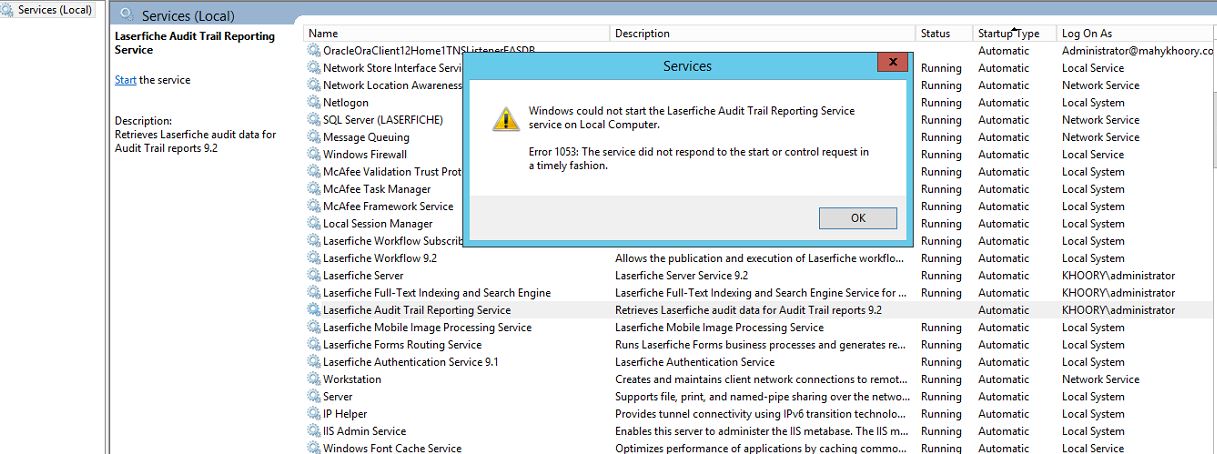Click the gear icon beside Message Queuing

pos(314,137)
